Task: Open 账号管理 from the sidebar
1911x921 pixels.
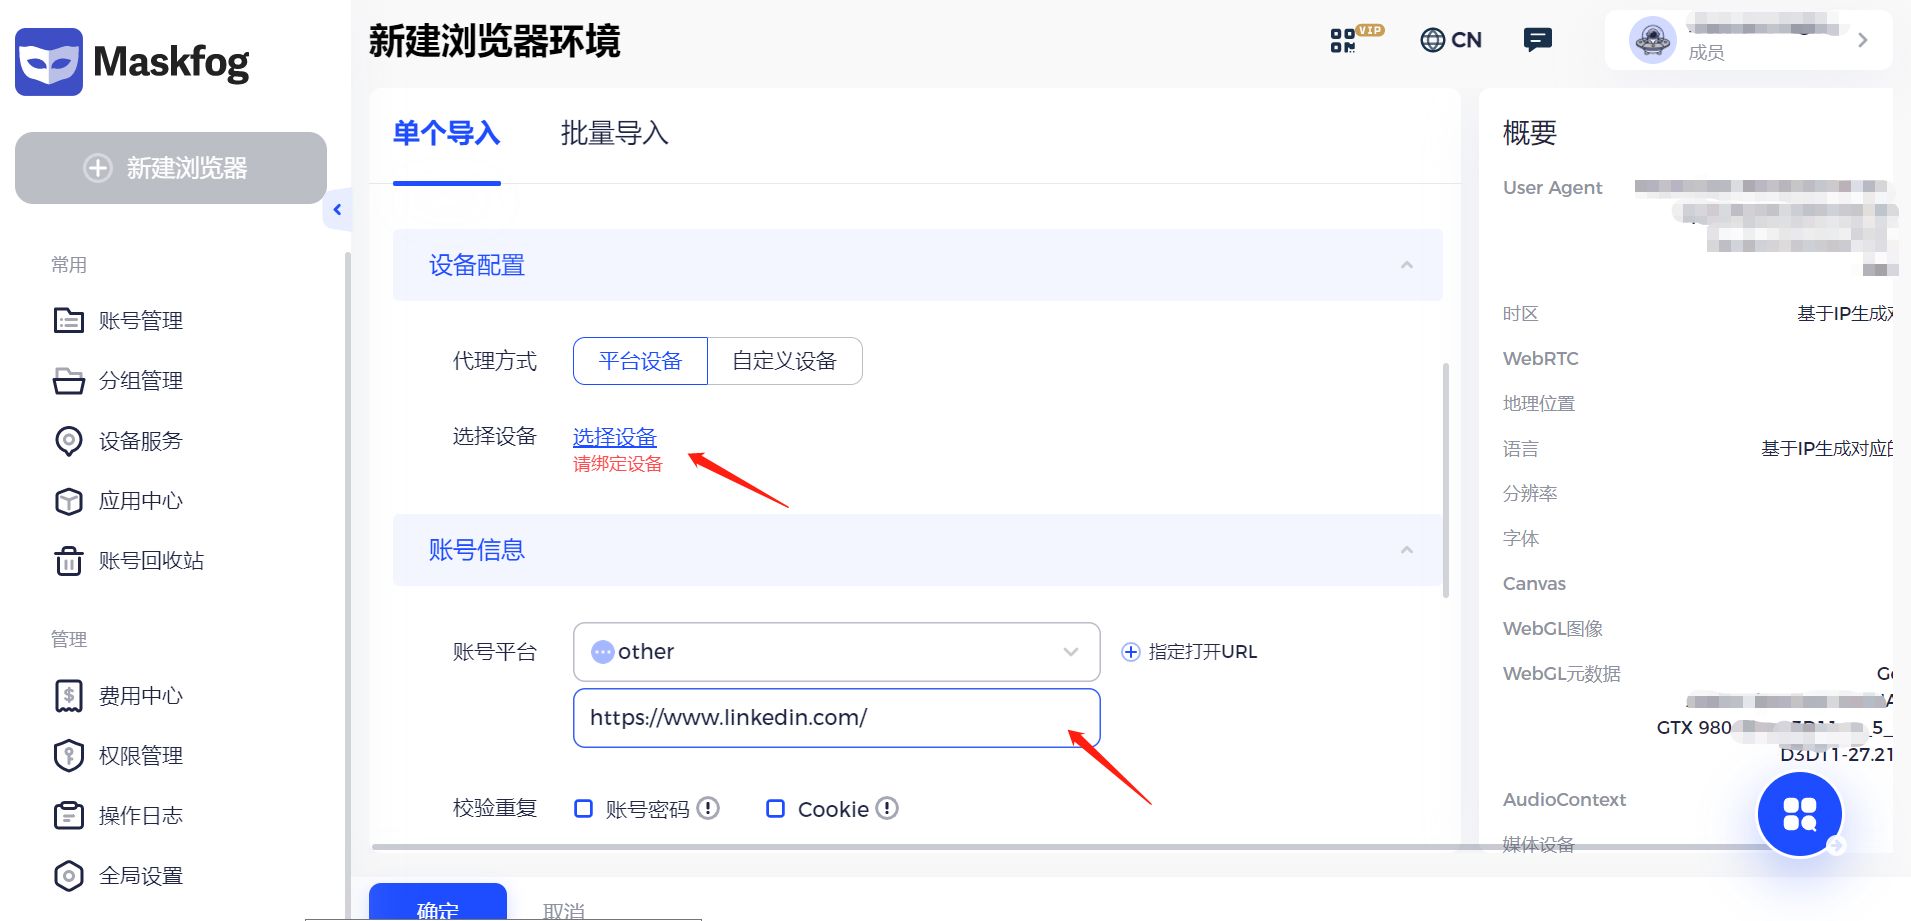Action: pyautogui.click(x=140, y=320)
